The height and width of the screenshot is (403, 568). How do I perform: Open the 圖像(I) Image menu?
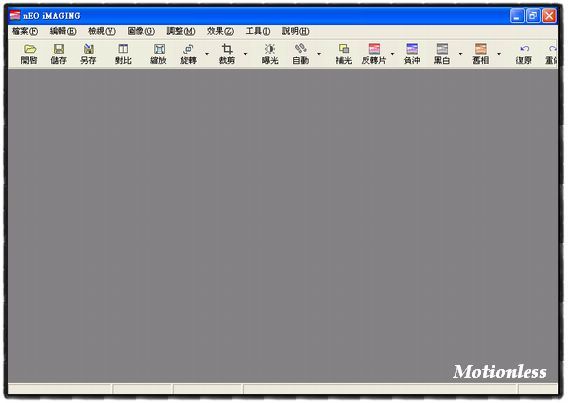pos(141,32)
